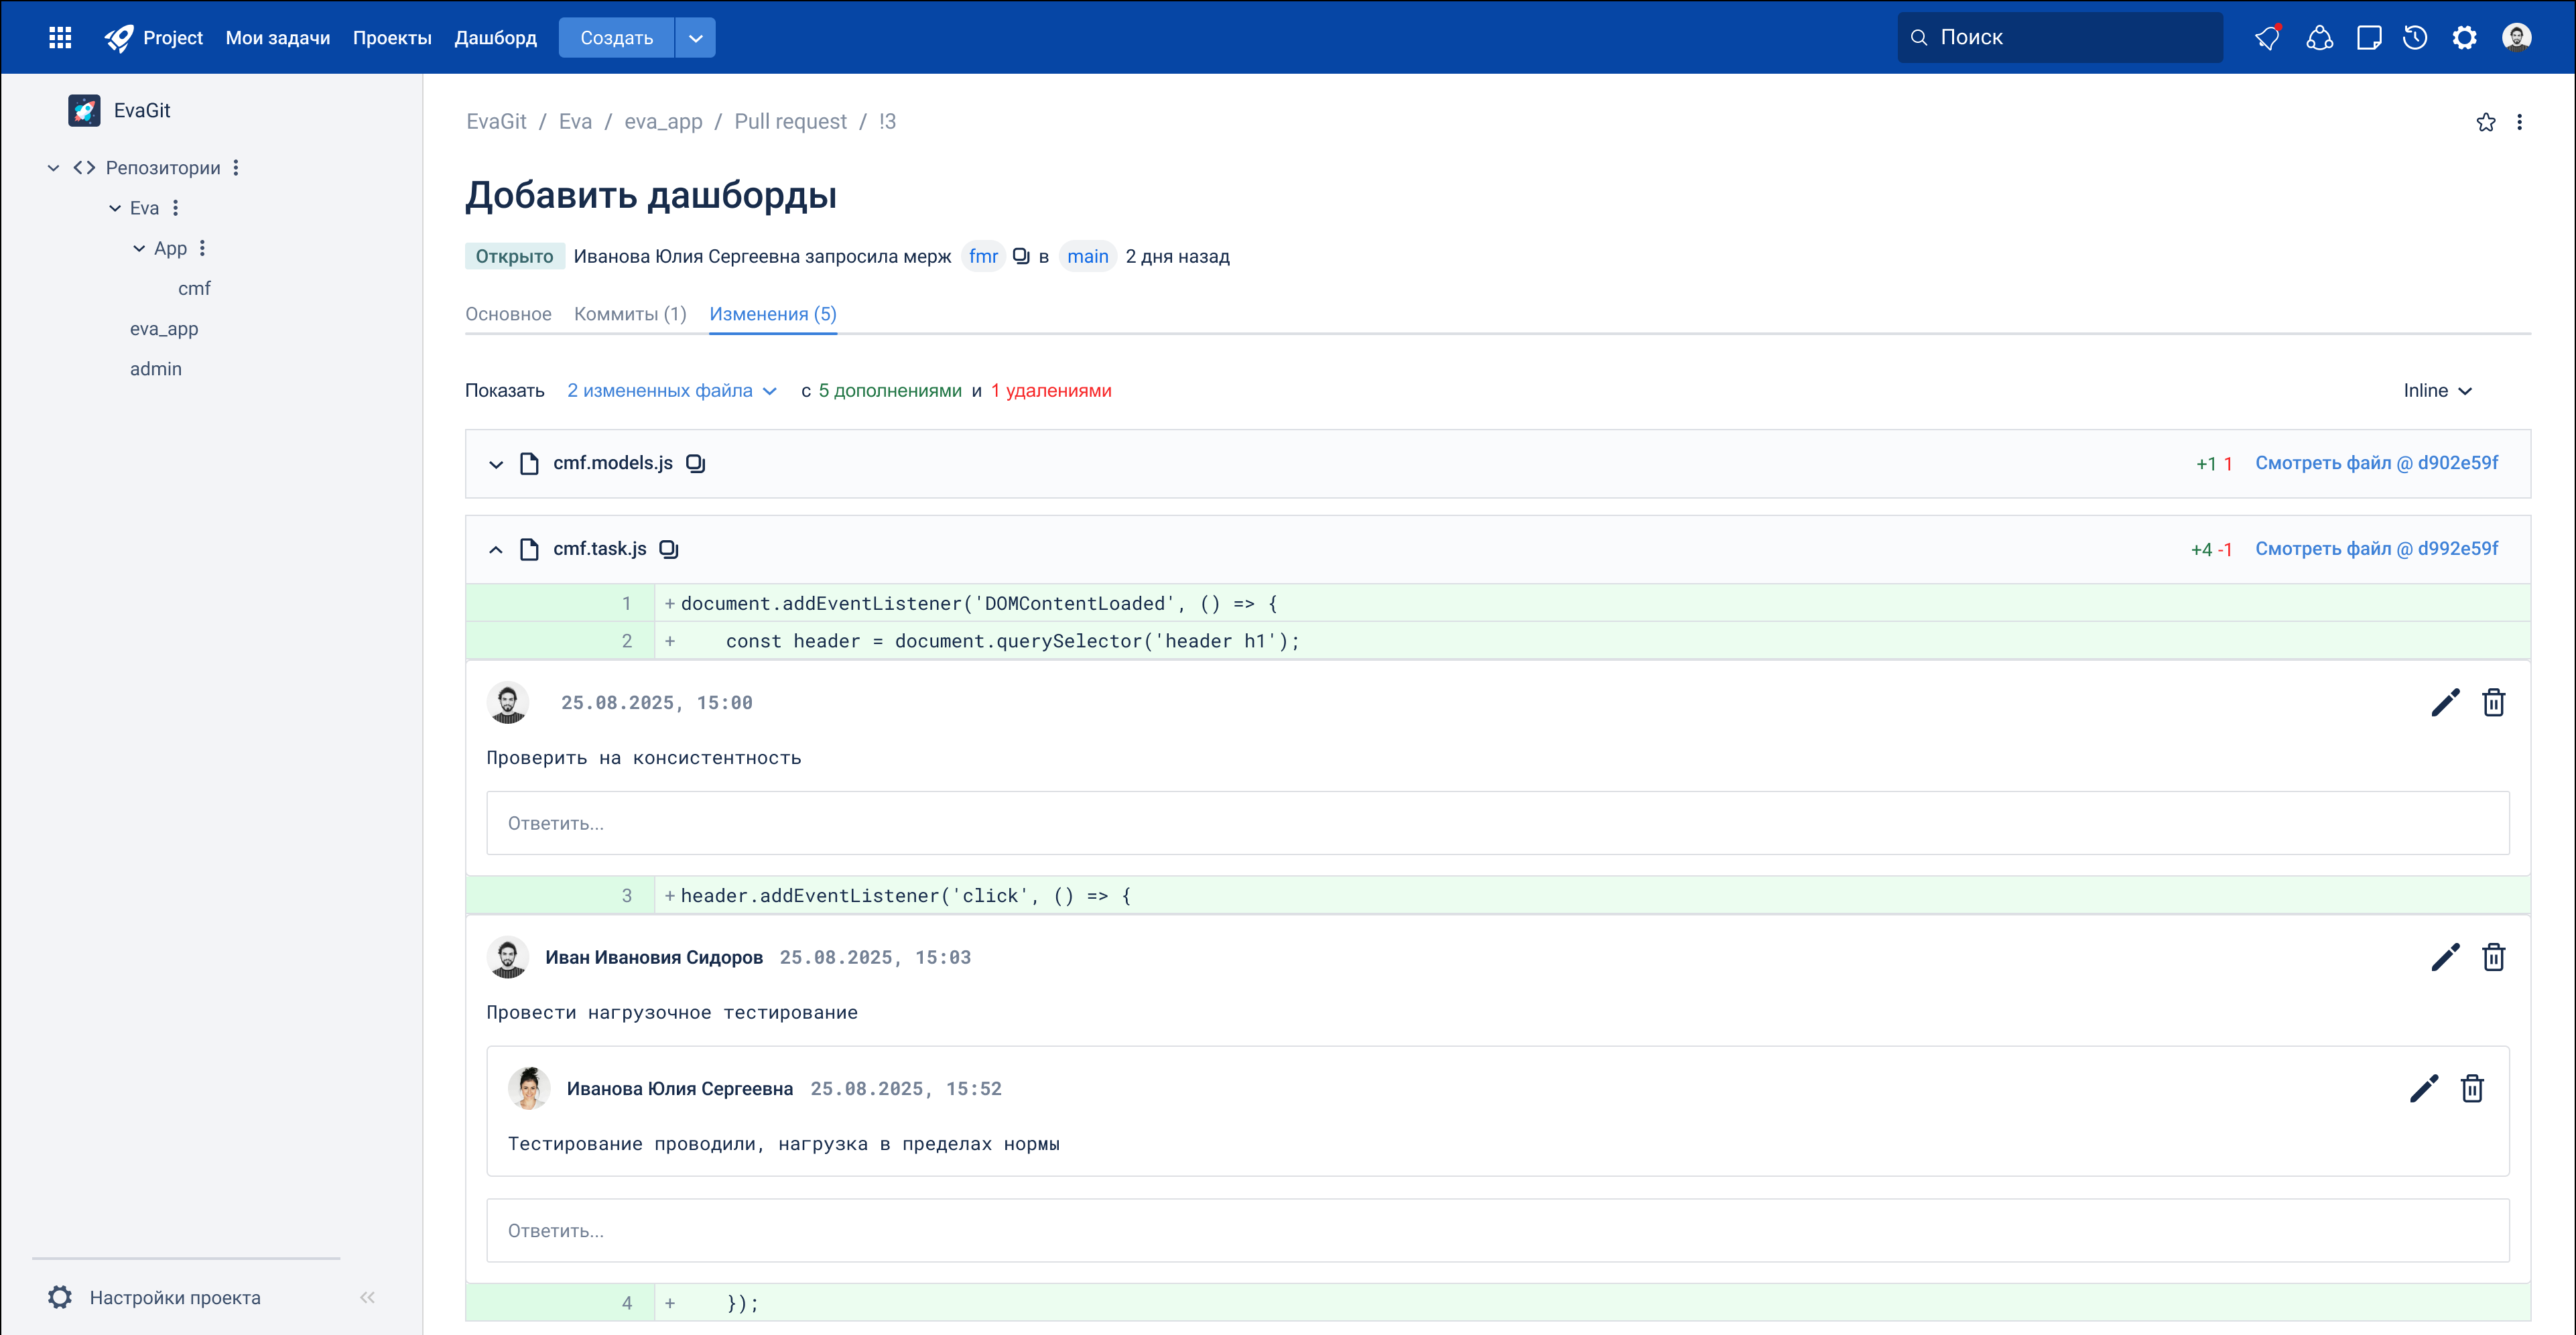Click Иван Иванович Сидоров's avatar
Image resolution: width=2576 pixels, height=1335 pixels.
(x=508, y=957)
